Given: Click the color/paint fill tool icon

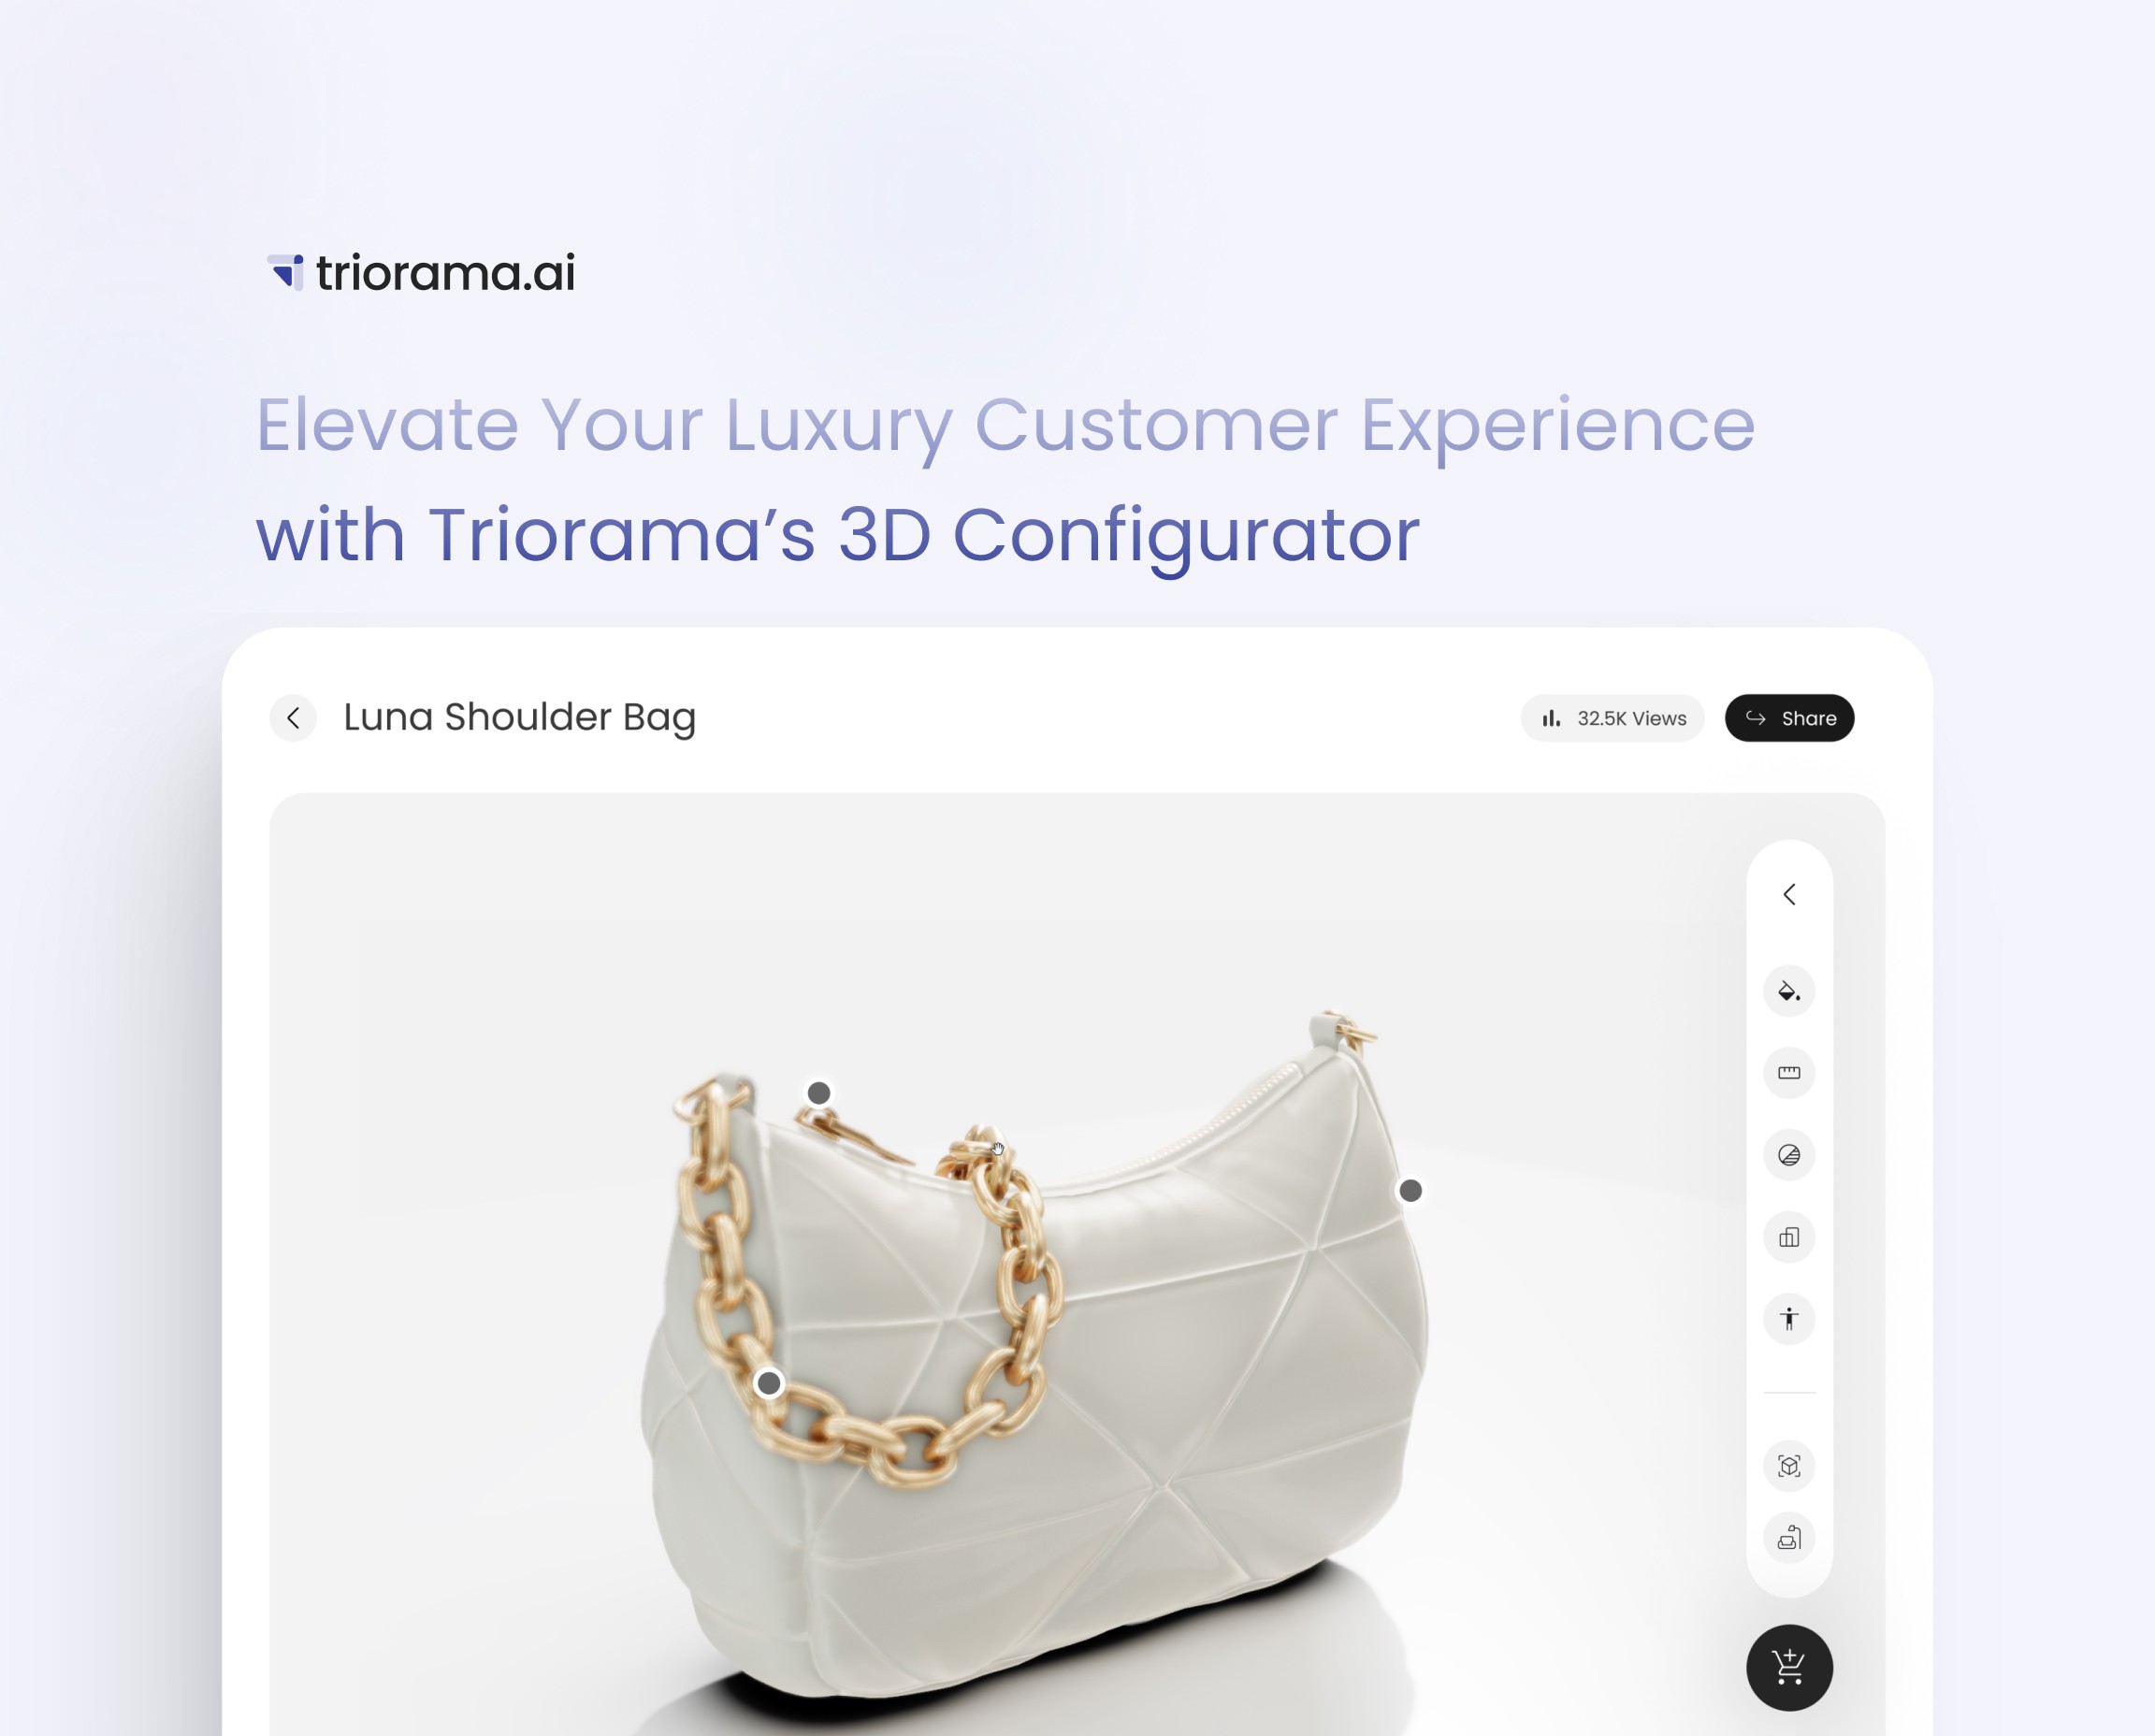Looking at the screenshot, I should [1788, 989].
